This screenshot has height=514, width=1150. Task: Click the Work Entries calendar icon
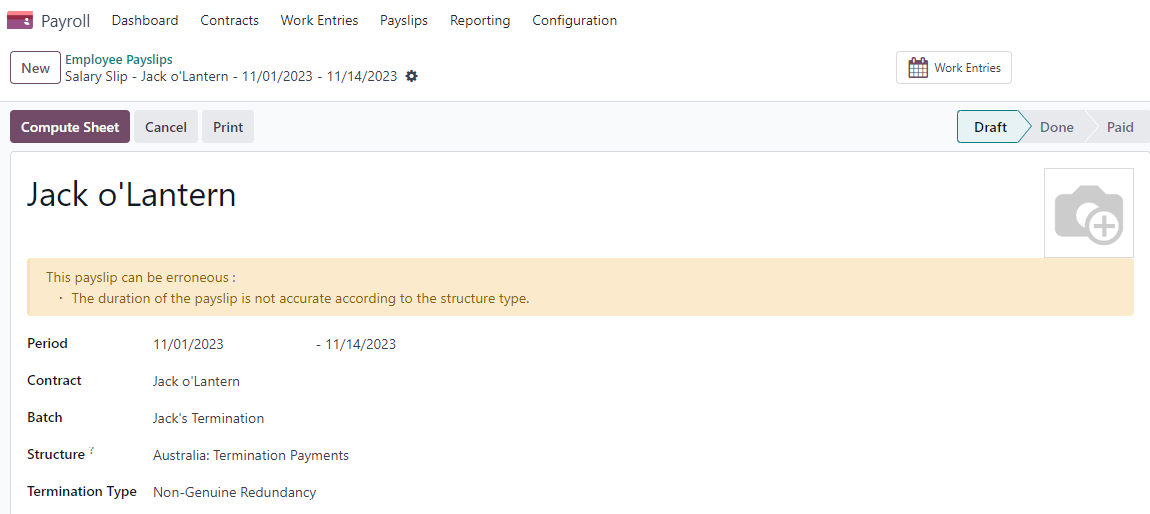point(918,68)
